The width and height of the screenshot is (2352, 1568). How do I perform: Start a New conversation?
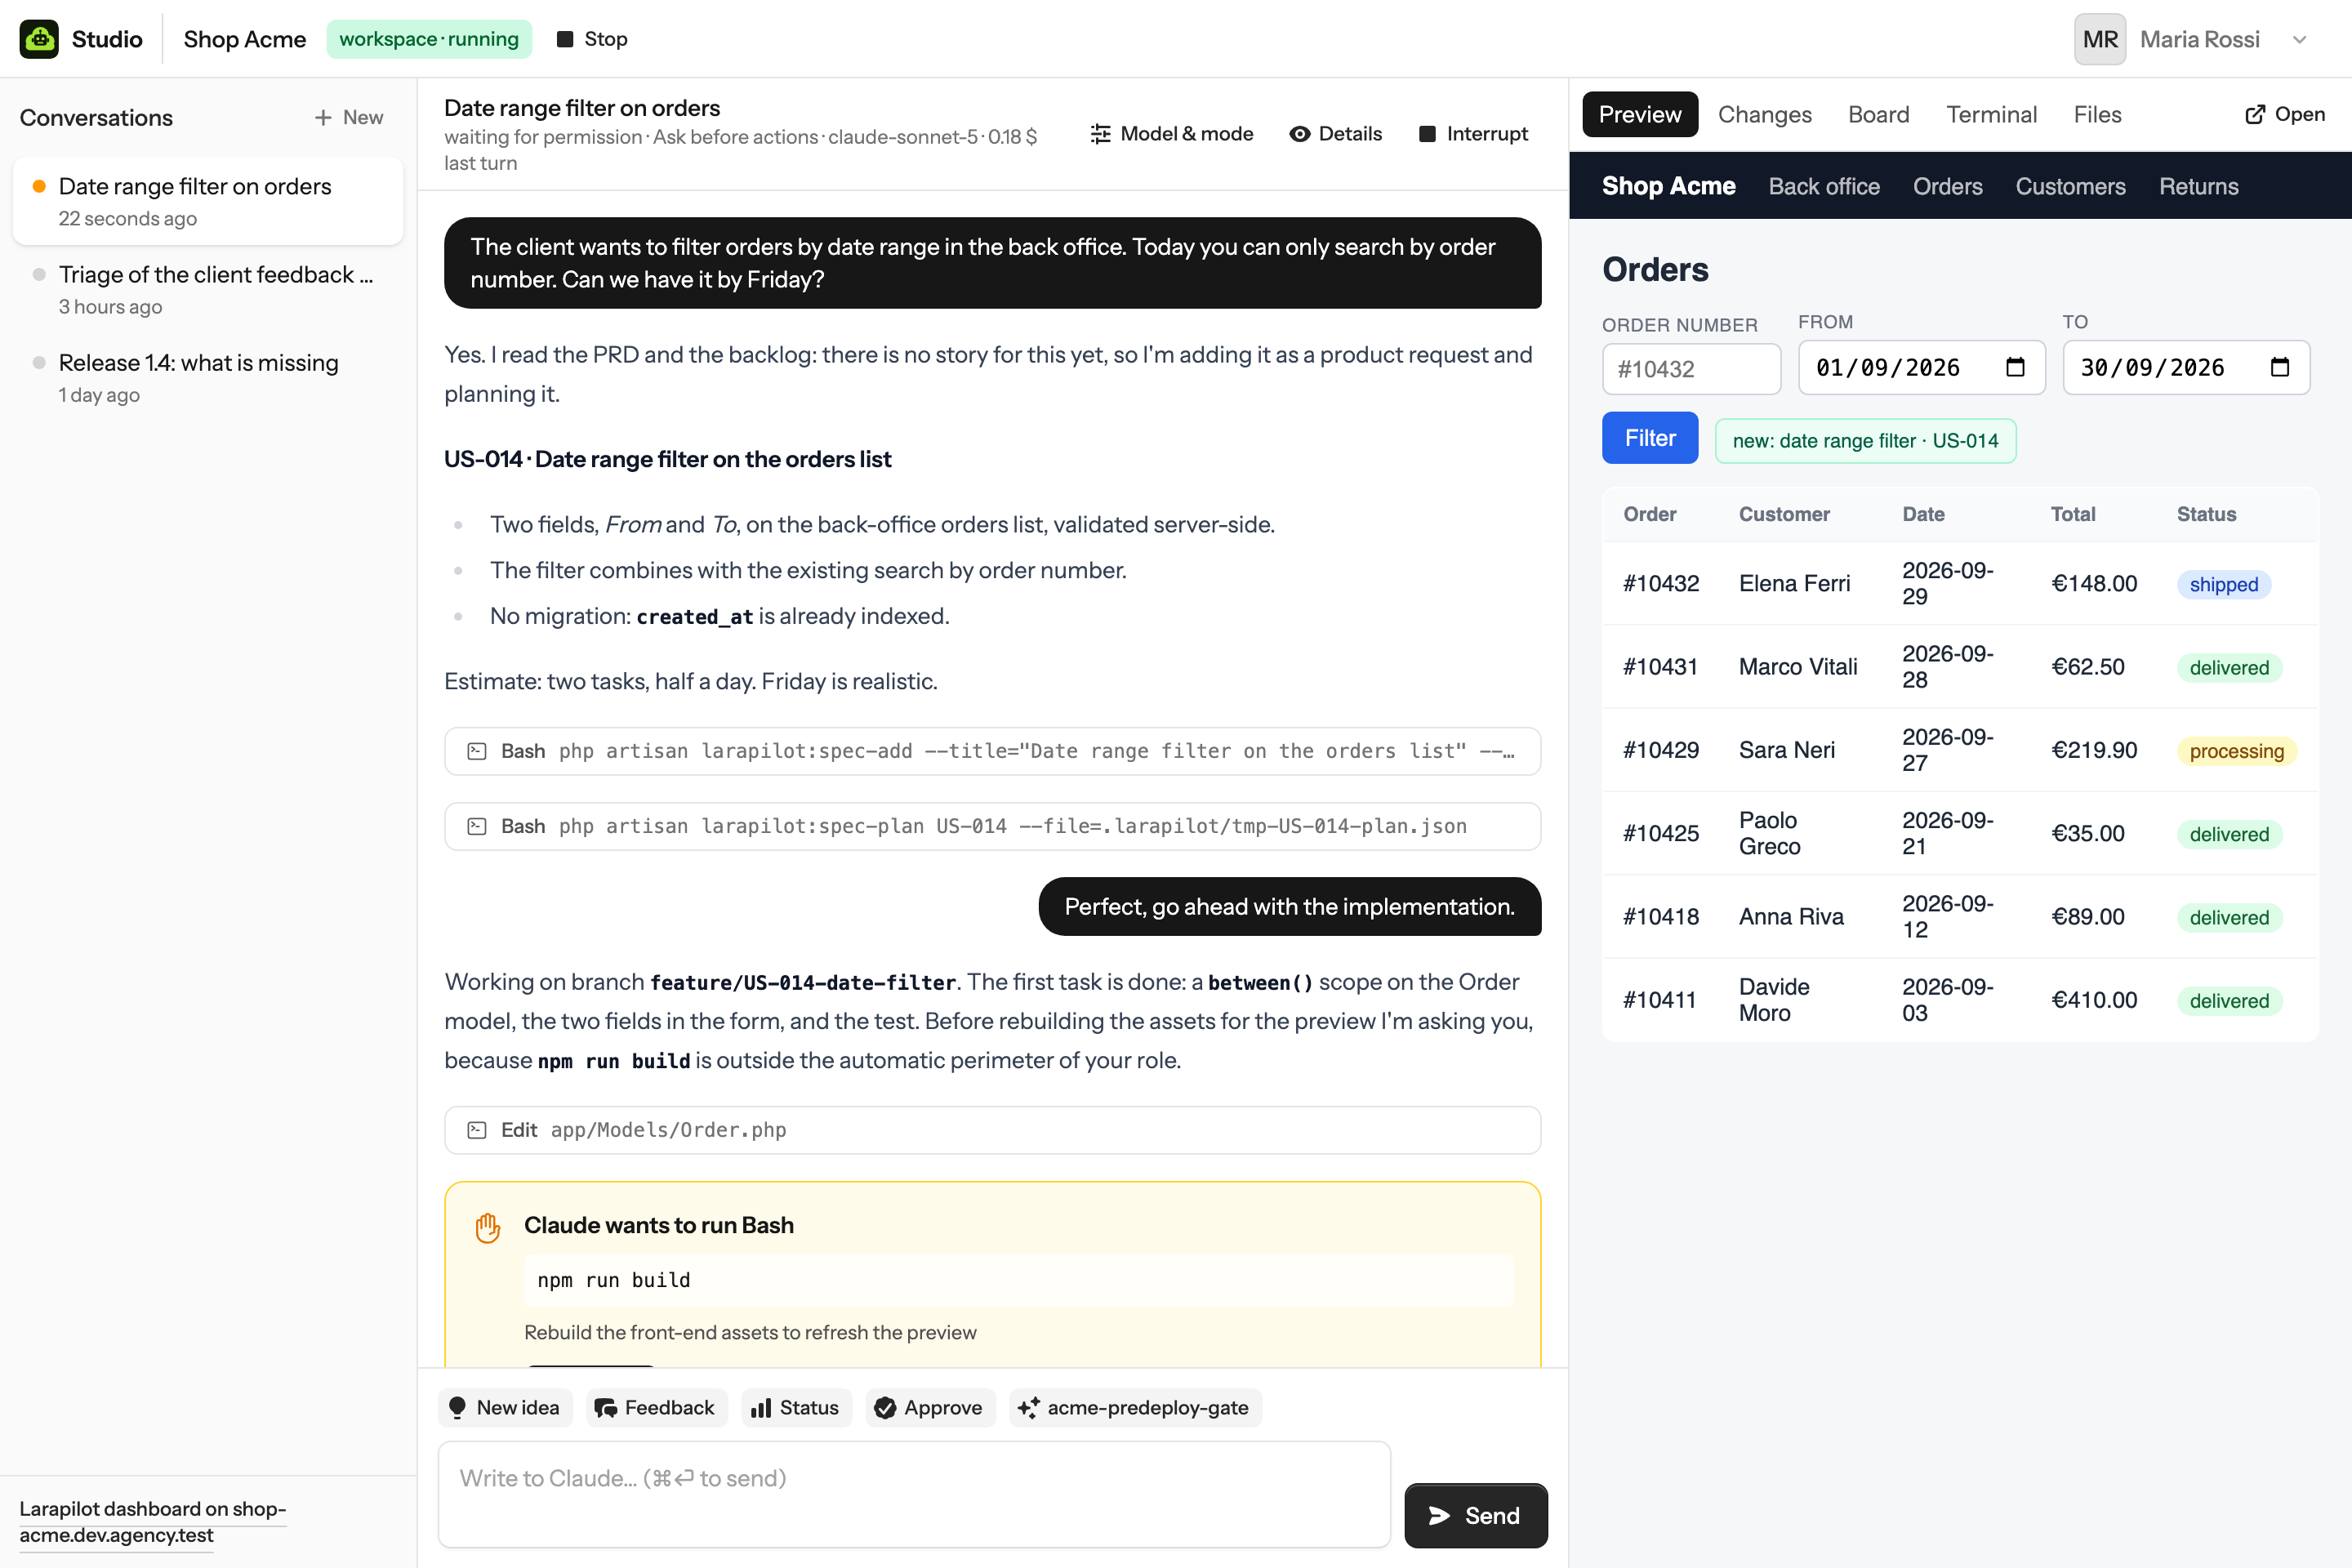(349, 117)
